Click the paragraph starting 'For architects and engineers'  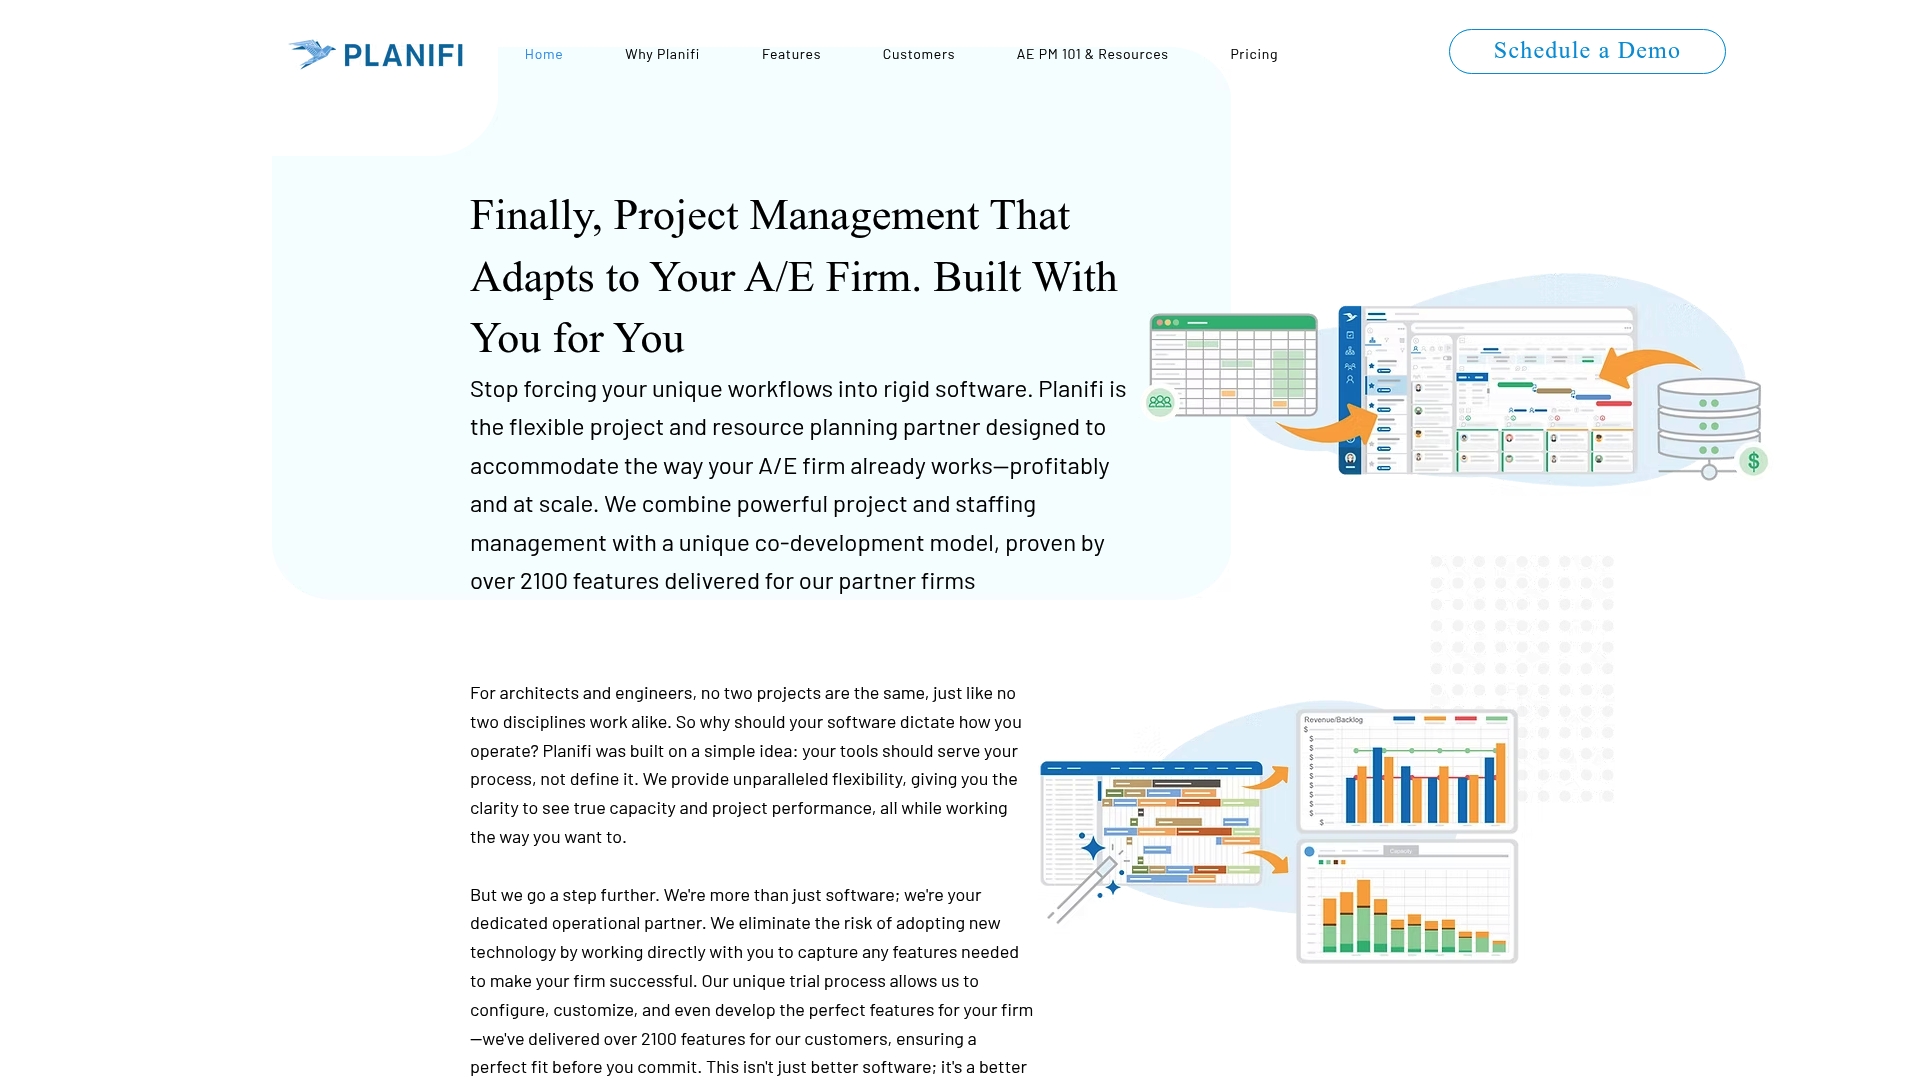pos(746,765)
